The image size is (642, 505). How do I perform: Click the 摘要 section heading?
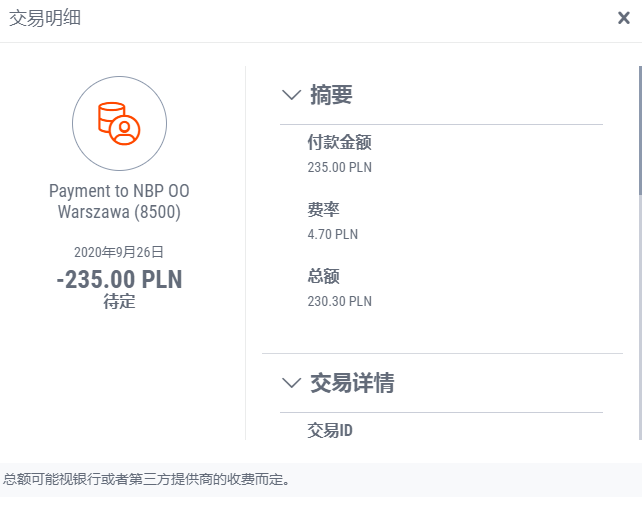pyautogui.click(x=331, y=95)
